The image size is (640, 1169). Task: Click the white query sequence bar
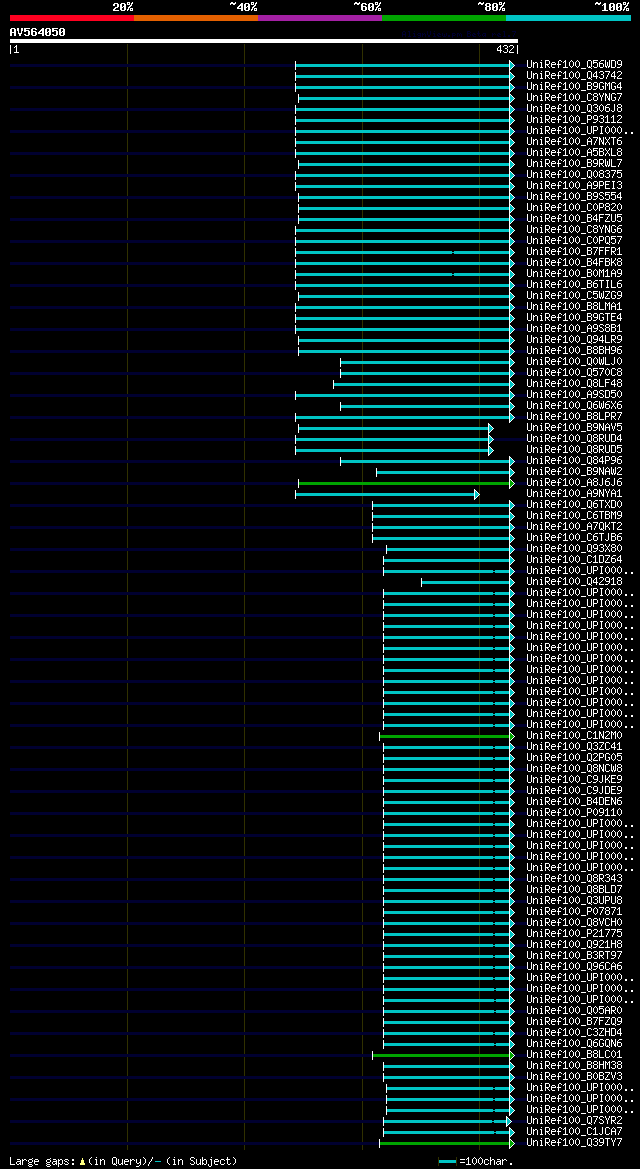[263, 41]
